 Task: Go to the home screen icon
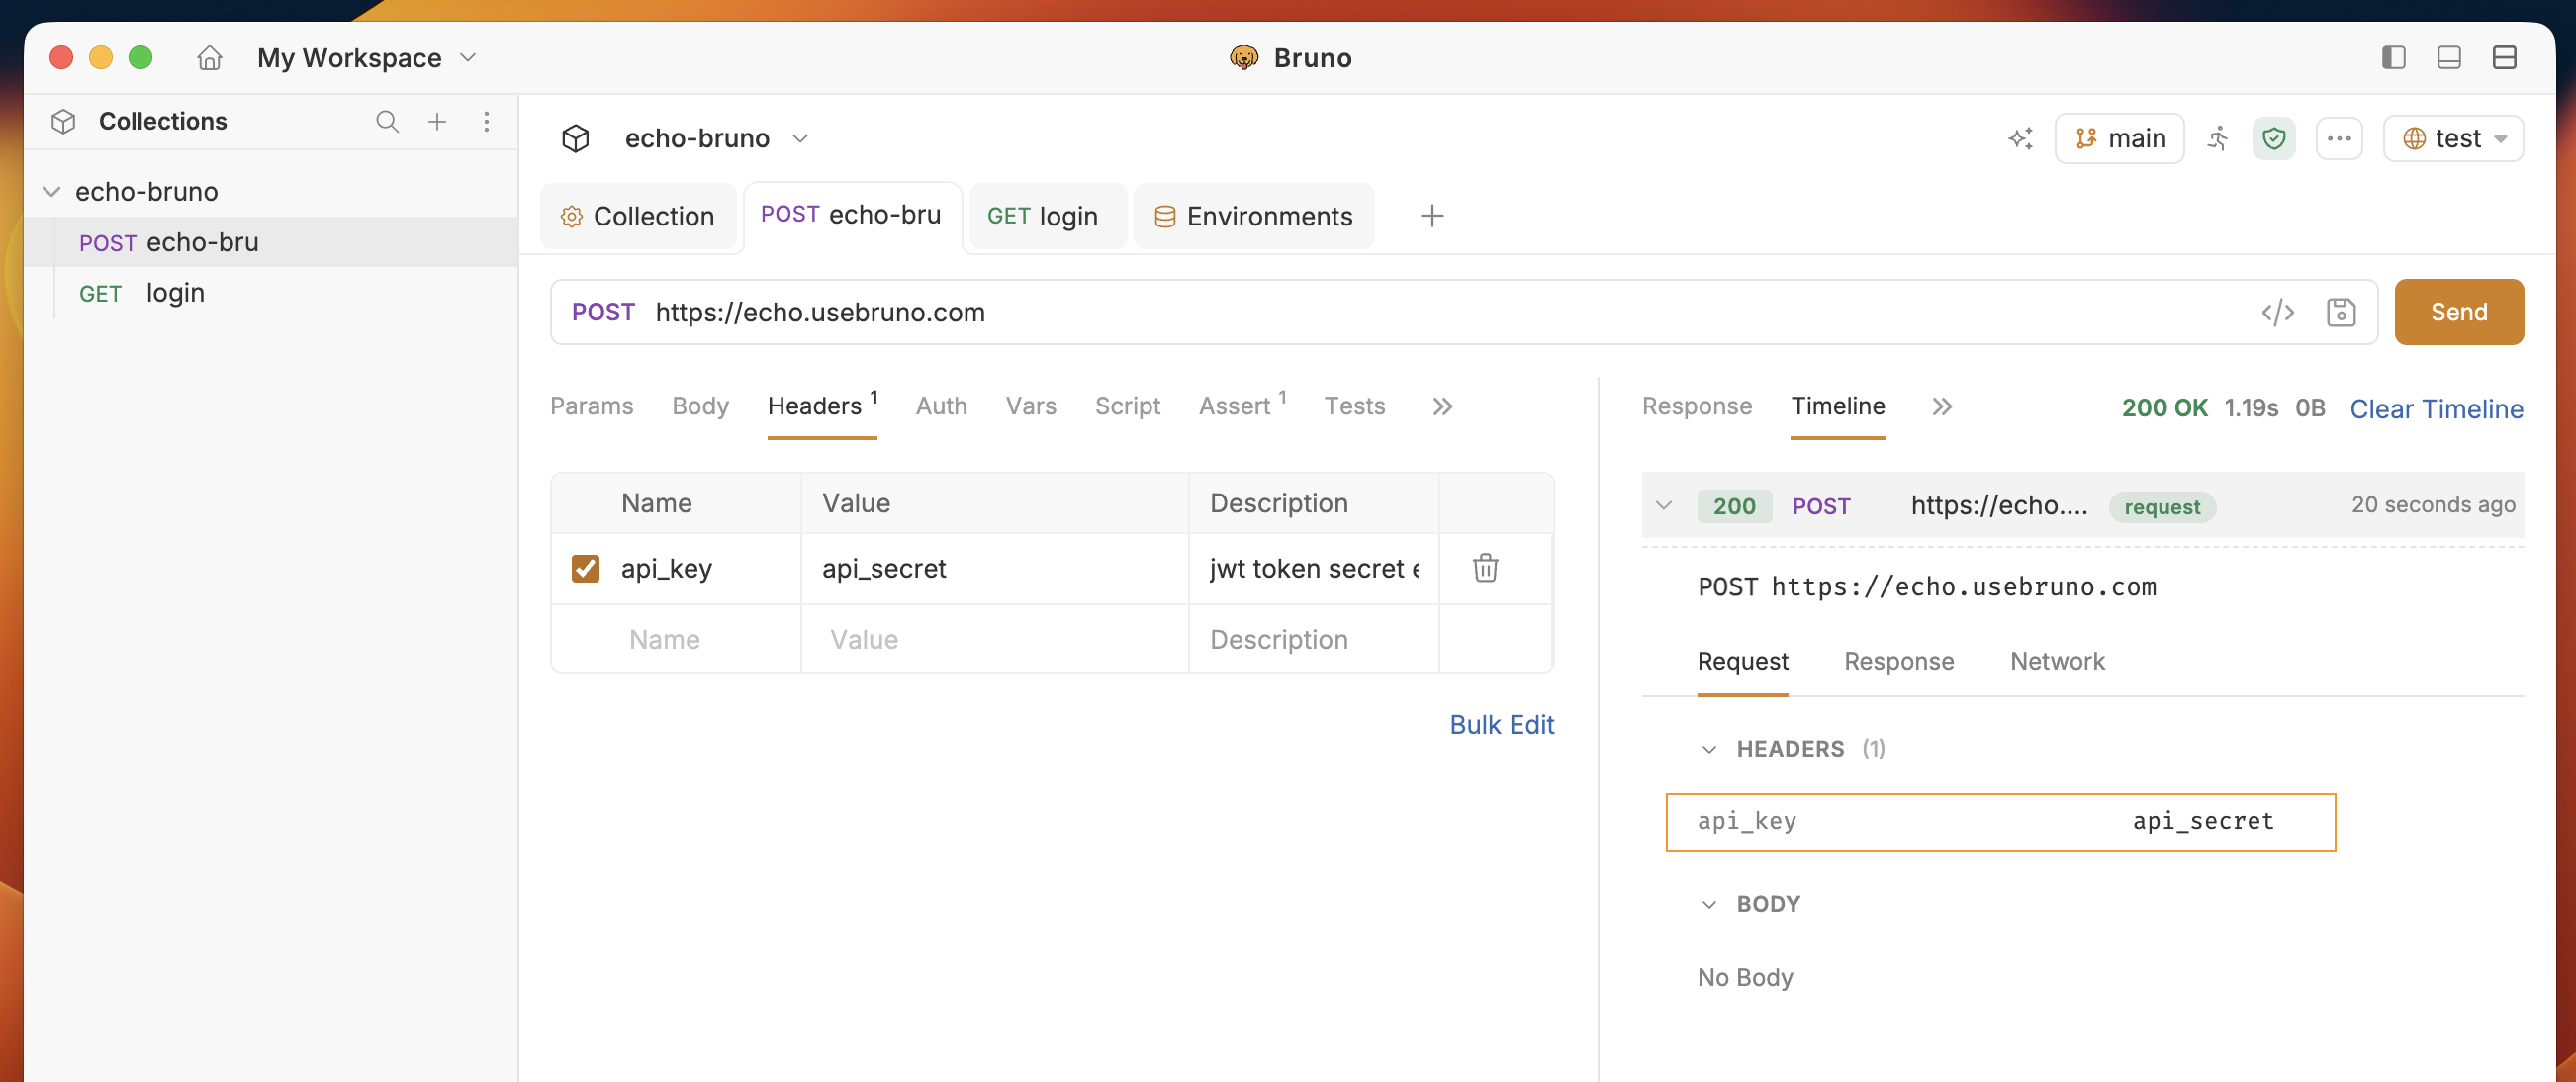pyautogui.click(x=209, y=58)
